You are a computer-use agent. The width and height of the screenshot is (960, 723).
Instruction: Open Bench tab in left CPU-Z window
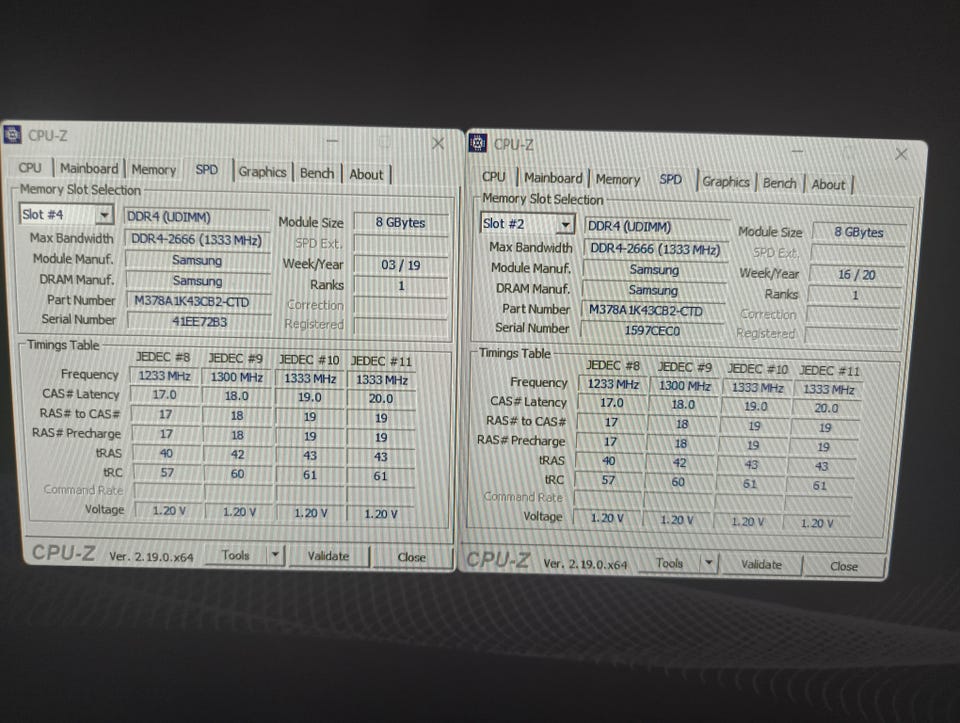point(317,173)
